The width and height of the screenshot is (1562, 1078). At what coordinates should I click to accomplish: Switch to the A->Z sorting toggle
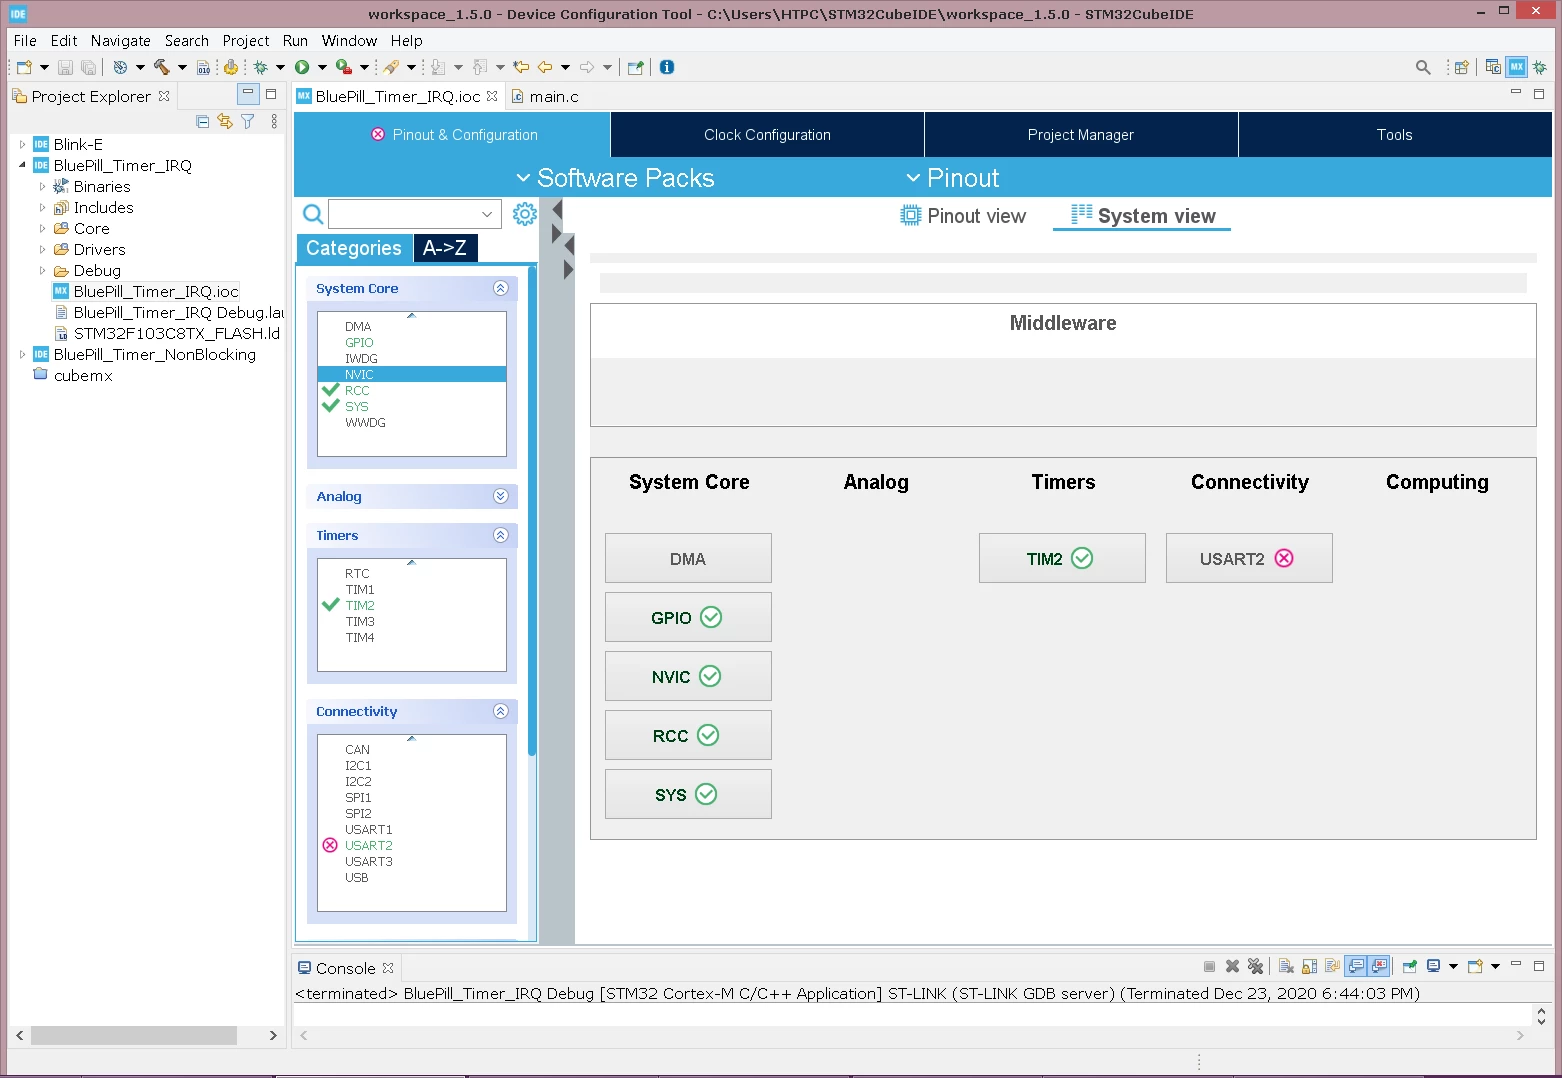click(444, 248)
